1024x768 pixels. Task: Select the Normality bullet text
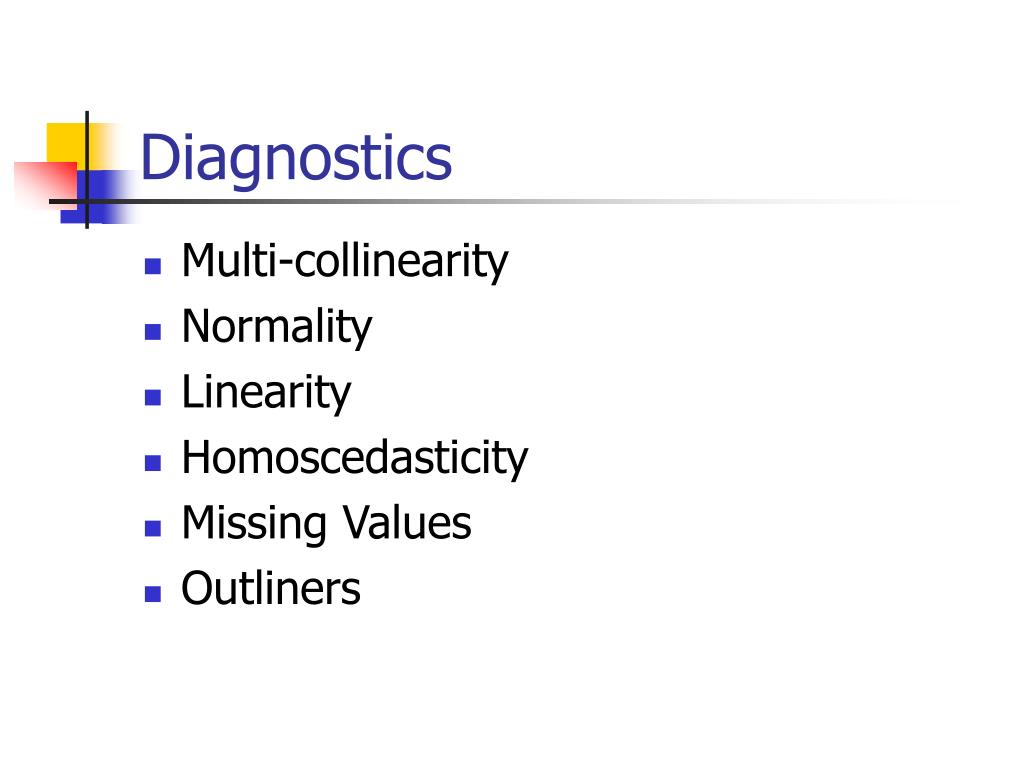tap(277, 327)
